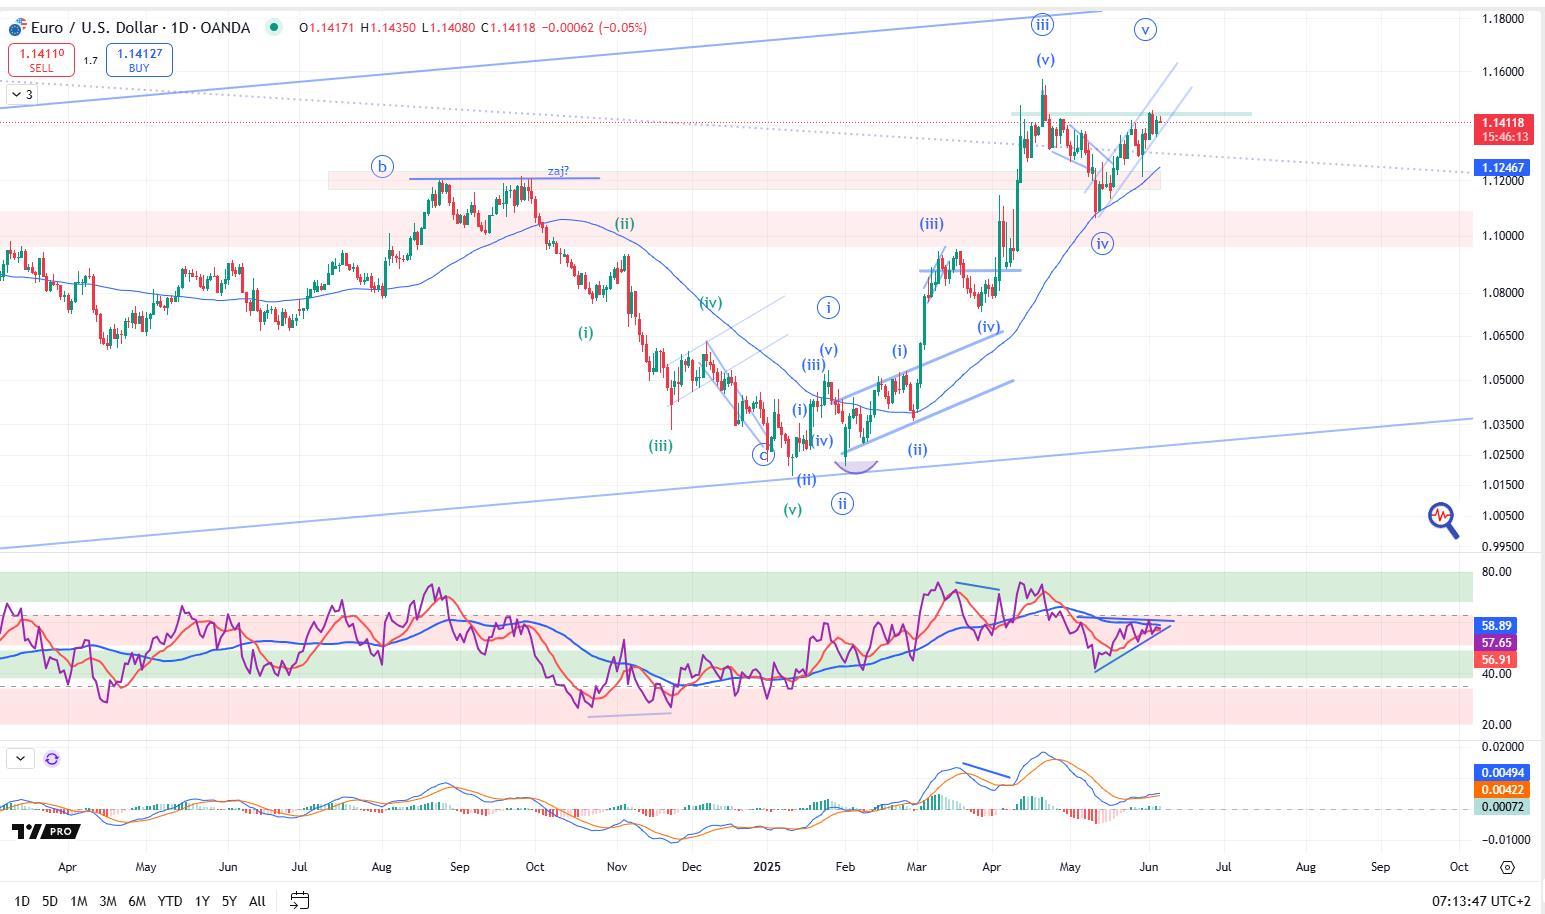Select the 'zaj?' text annotation
This screenshot has width=1545, height=914.
click(x=558, y=171)
